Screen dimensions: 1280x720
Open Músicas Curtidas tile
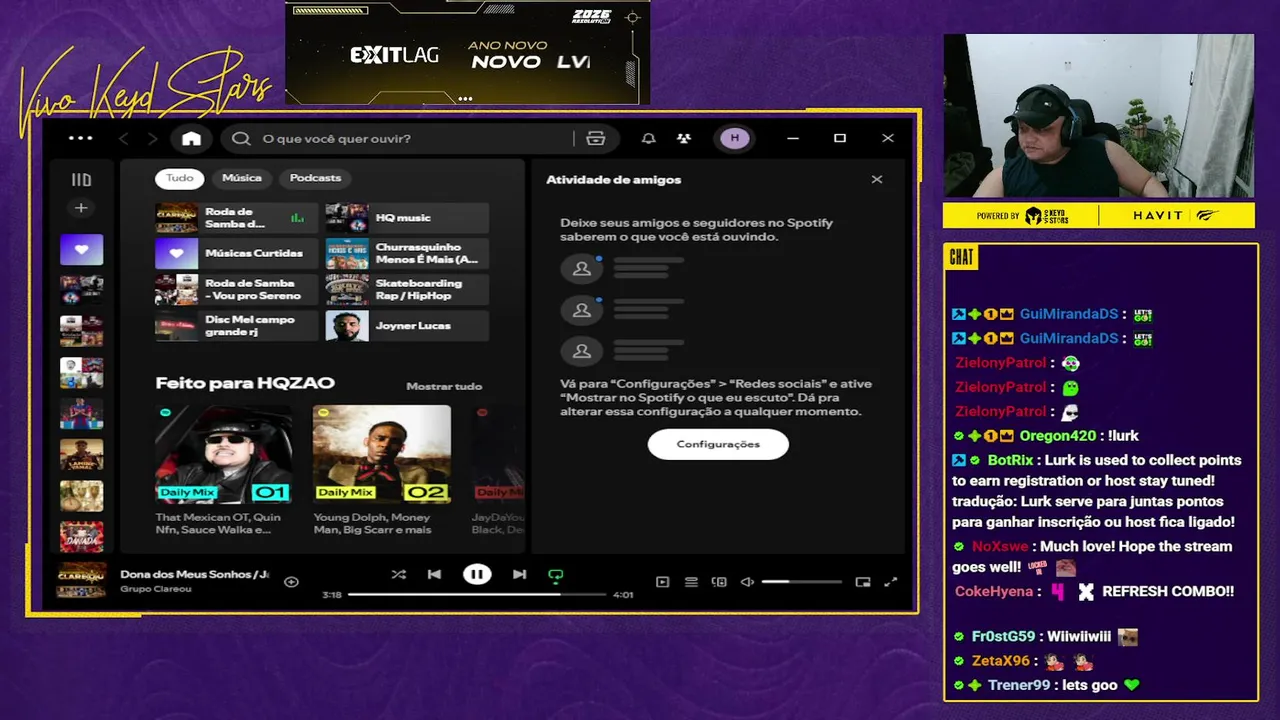click(x=236, y=254)
